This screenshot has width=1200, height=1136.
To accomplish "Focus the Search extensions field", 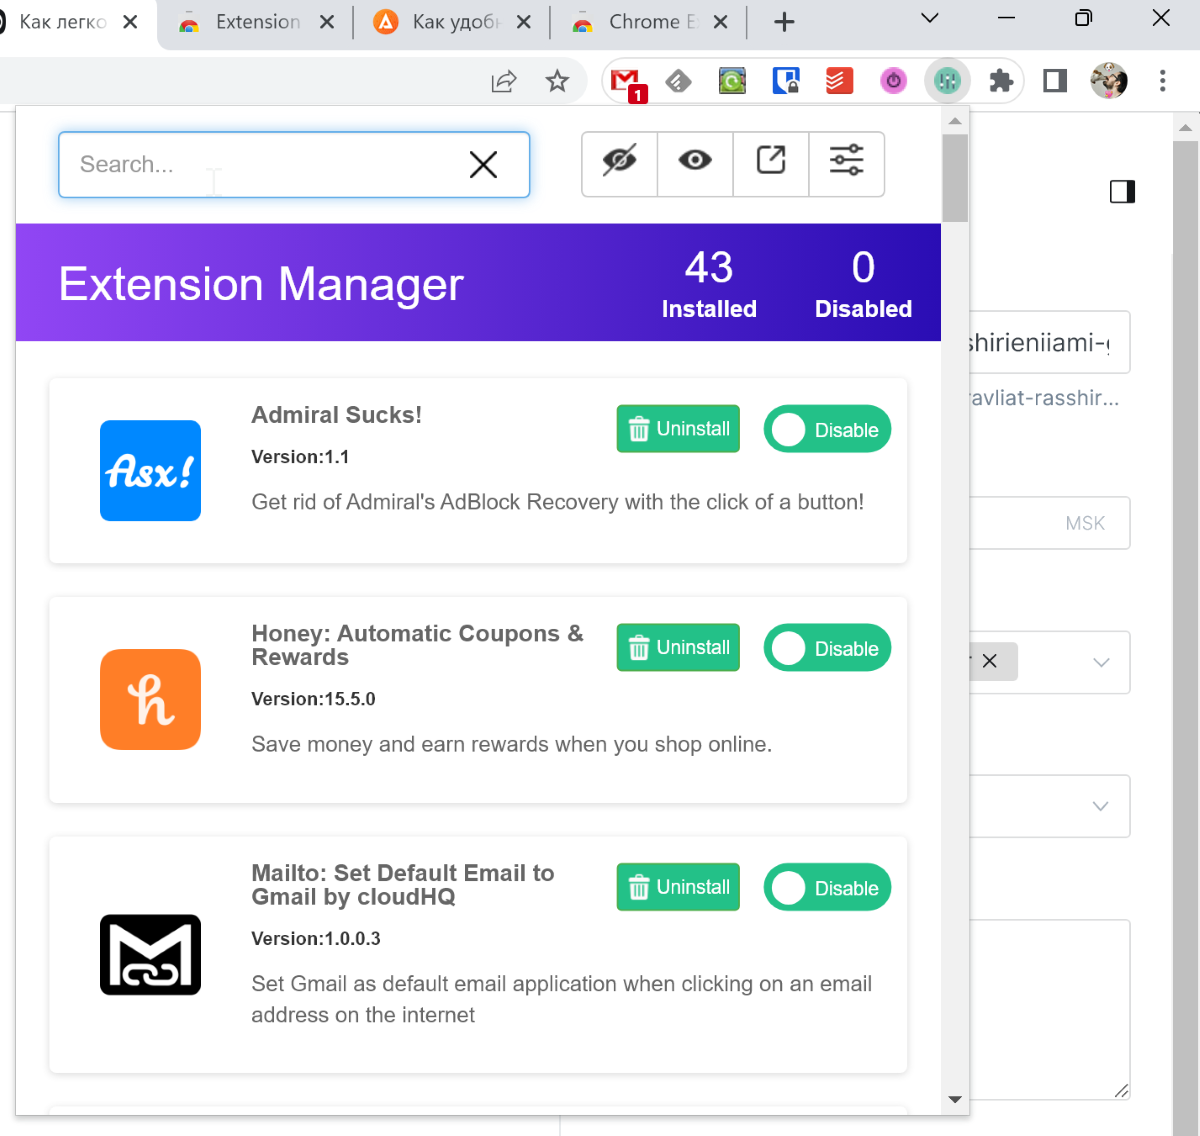I will pos(294,165).
